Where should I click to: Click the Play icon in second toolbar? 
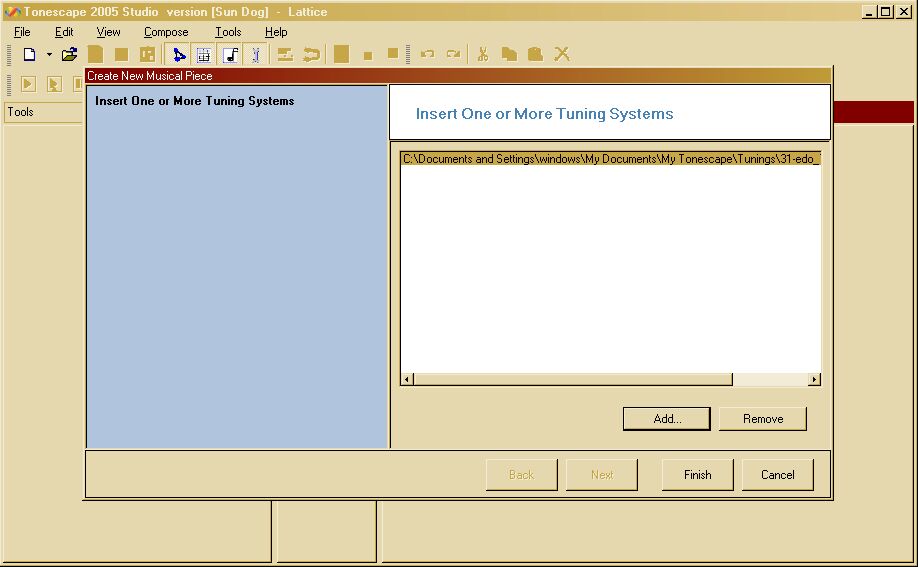click(28, 84)
